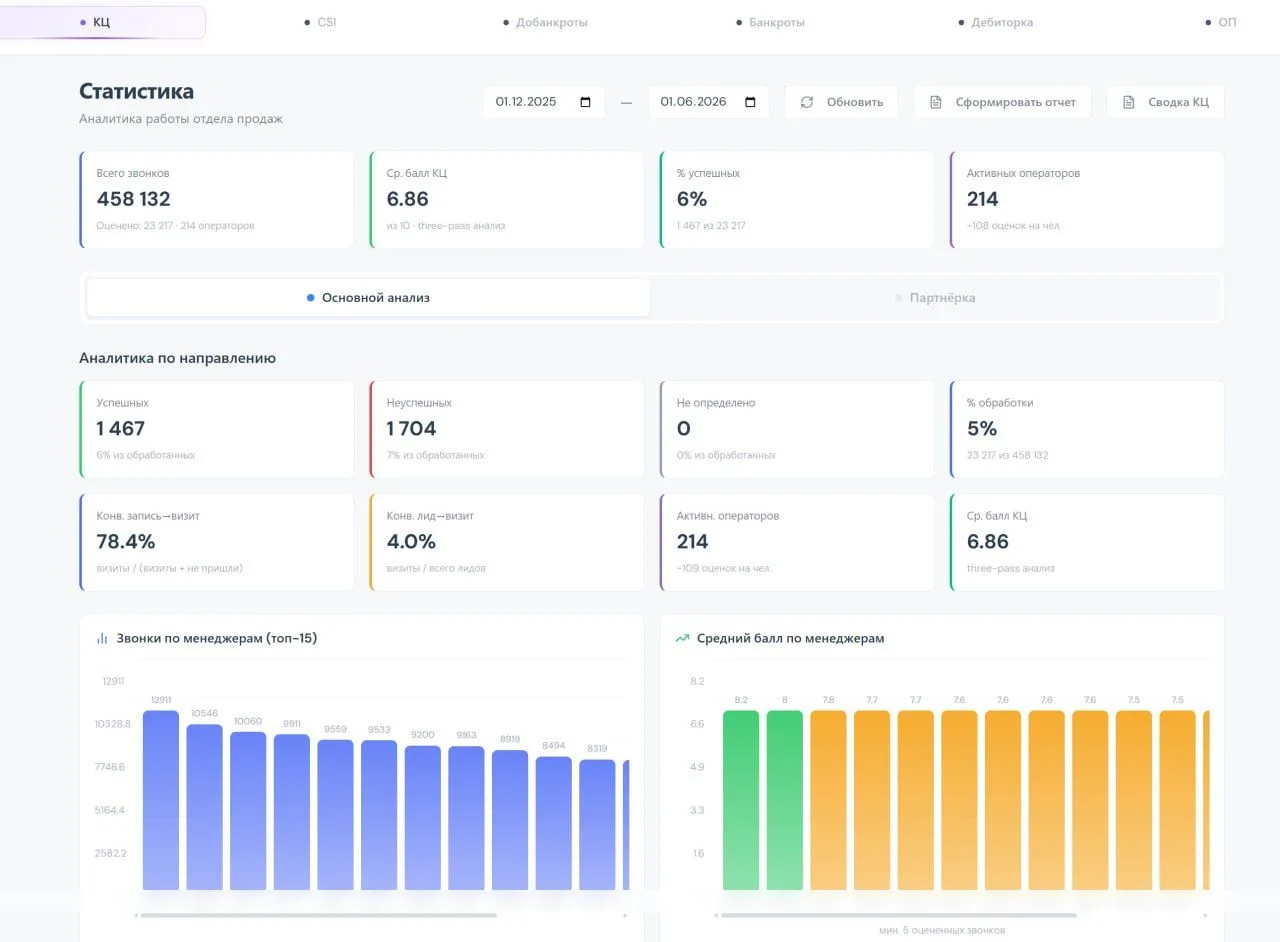Click the Обновить button

(x=841, y=102)
